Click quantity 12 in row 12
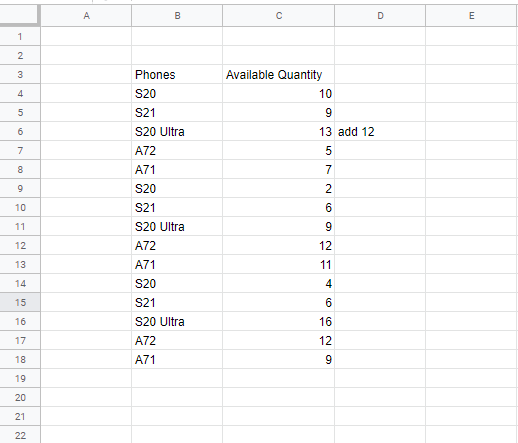518x443 pixels. tap(279, 245)
